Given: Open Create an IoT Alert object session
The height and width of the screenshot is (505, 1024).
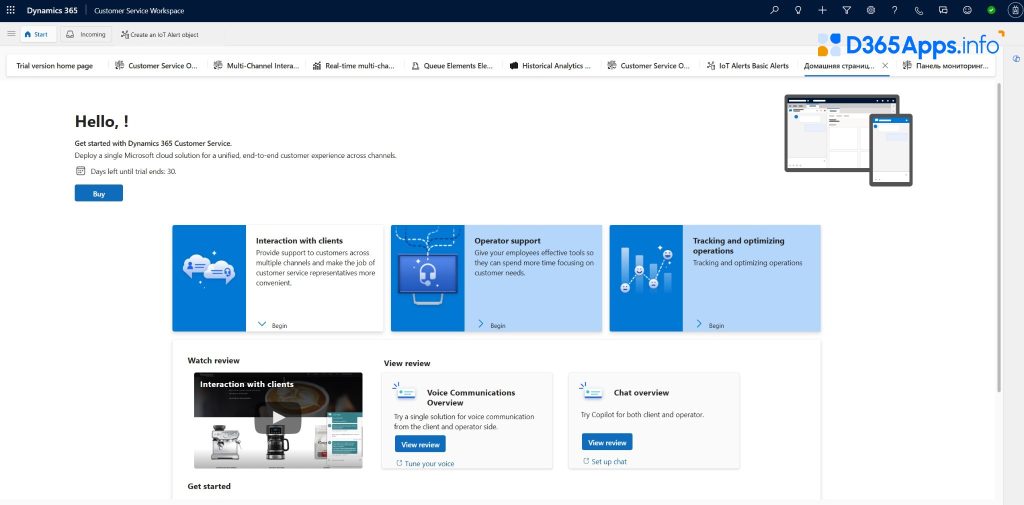Looking at the screenshot, I should [x=159, y=35].
